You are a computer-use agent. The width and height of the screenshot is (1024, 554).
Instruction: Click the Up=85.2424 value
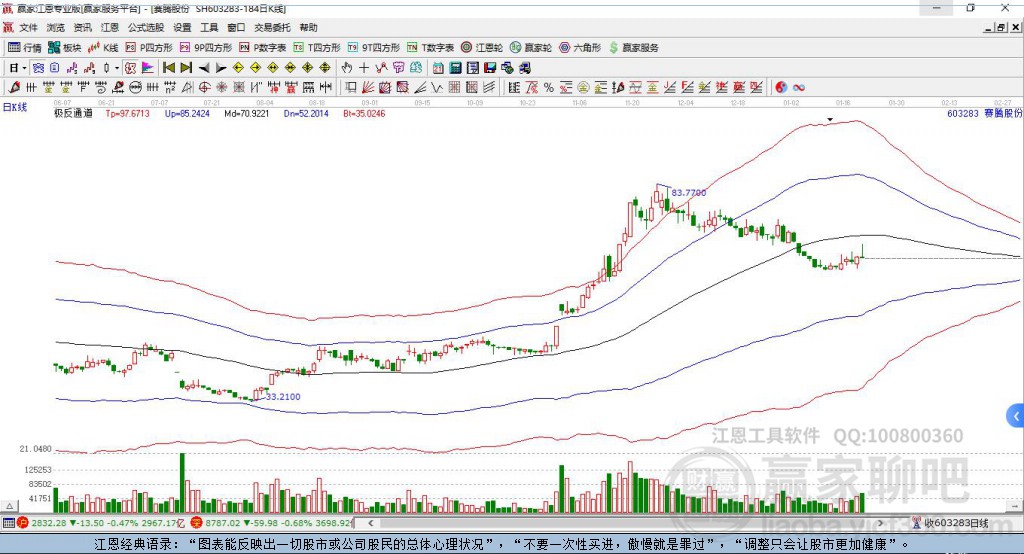click(187, 113)
